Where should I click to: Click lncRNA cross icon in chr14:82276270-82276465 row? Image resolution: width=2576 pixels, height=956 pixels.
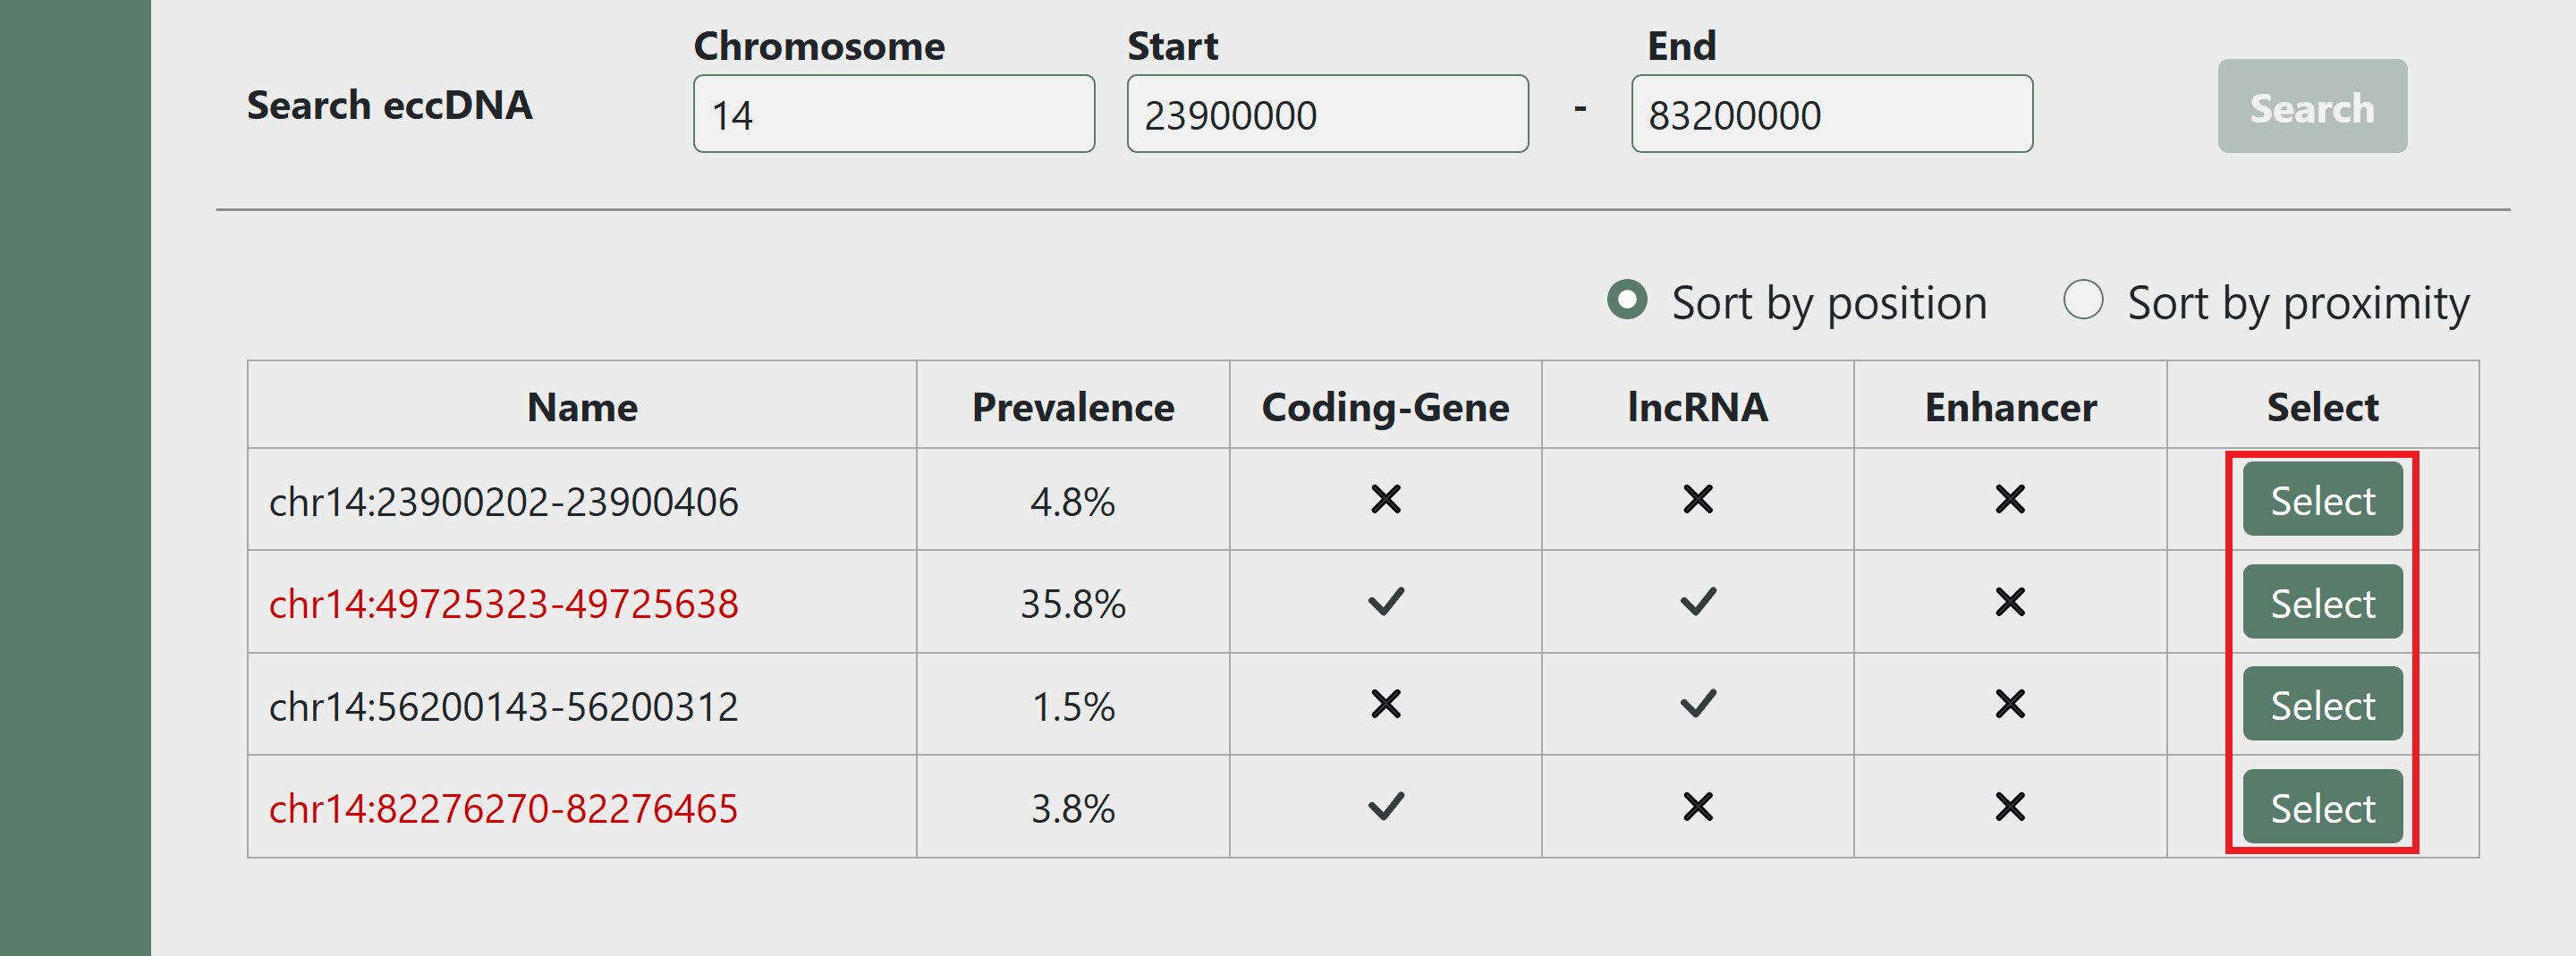pyautogui.click(x=1697, y=807)
